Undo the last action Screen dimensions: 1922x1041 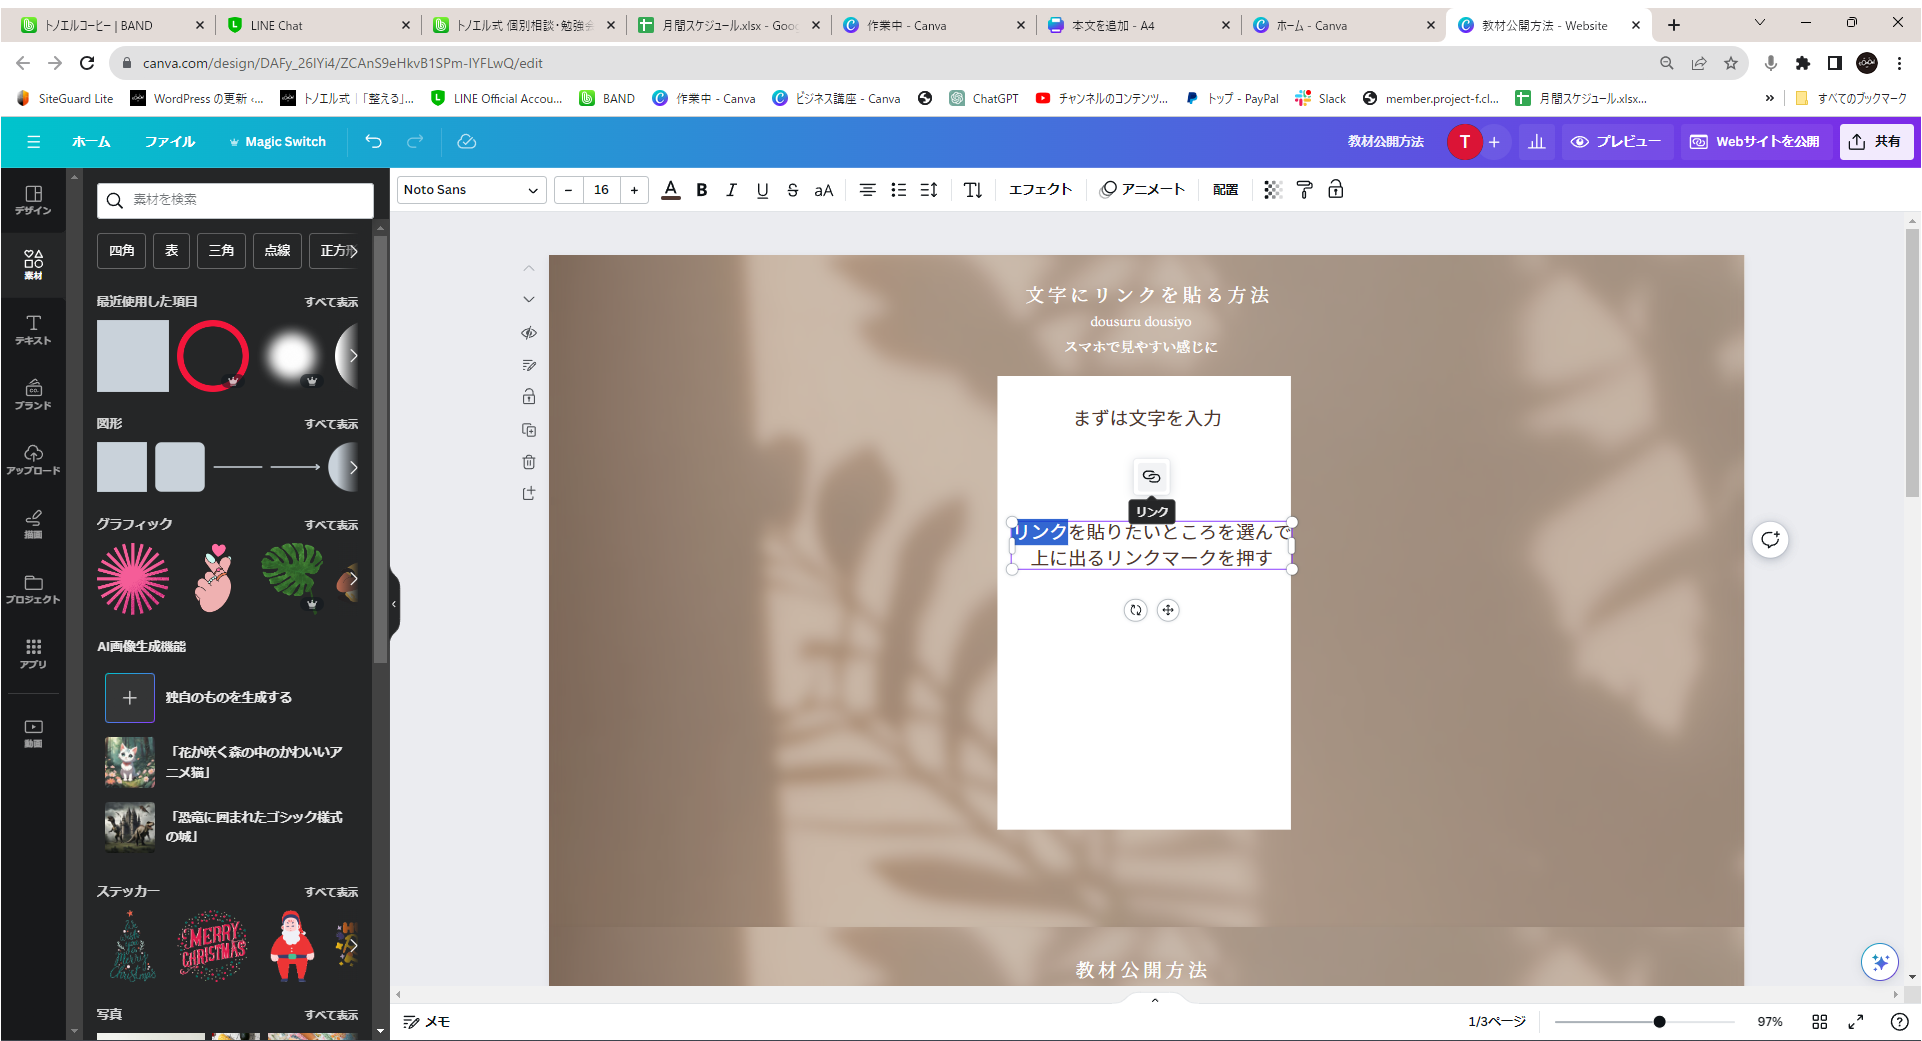tap(373, 142)
